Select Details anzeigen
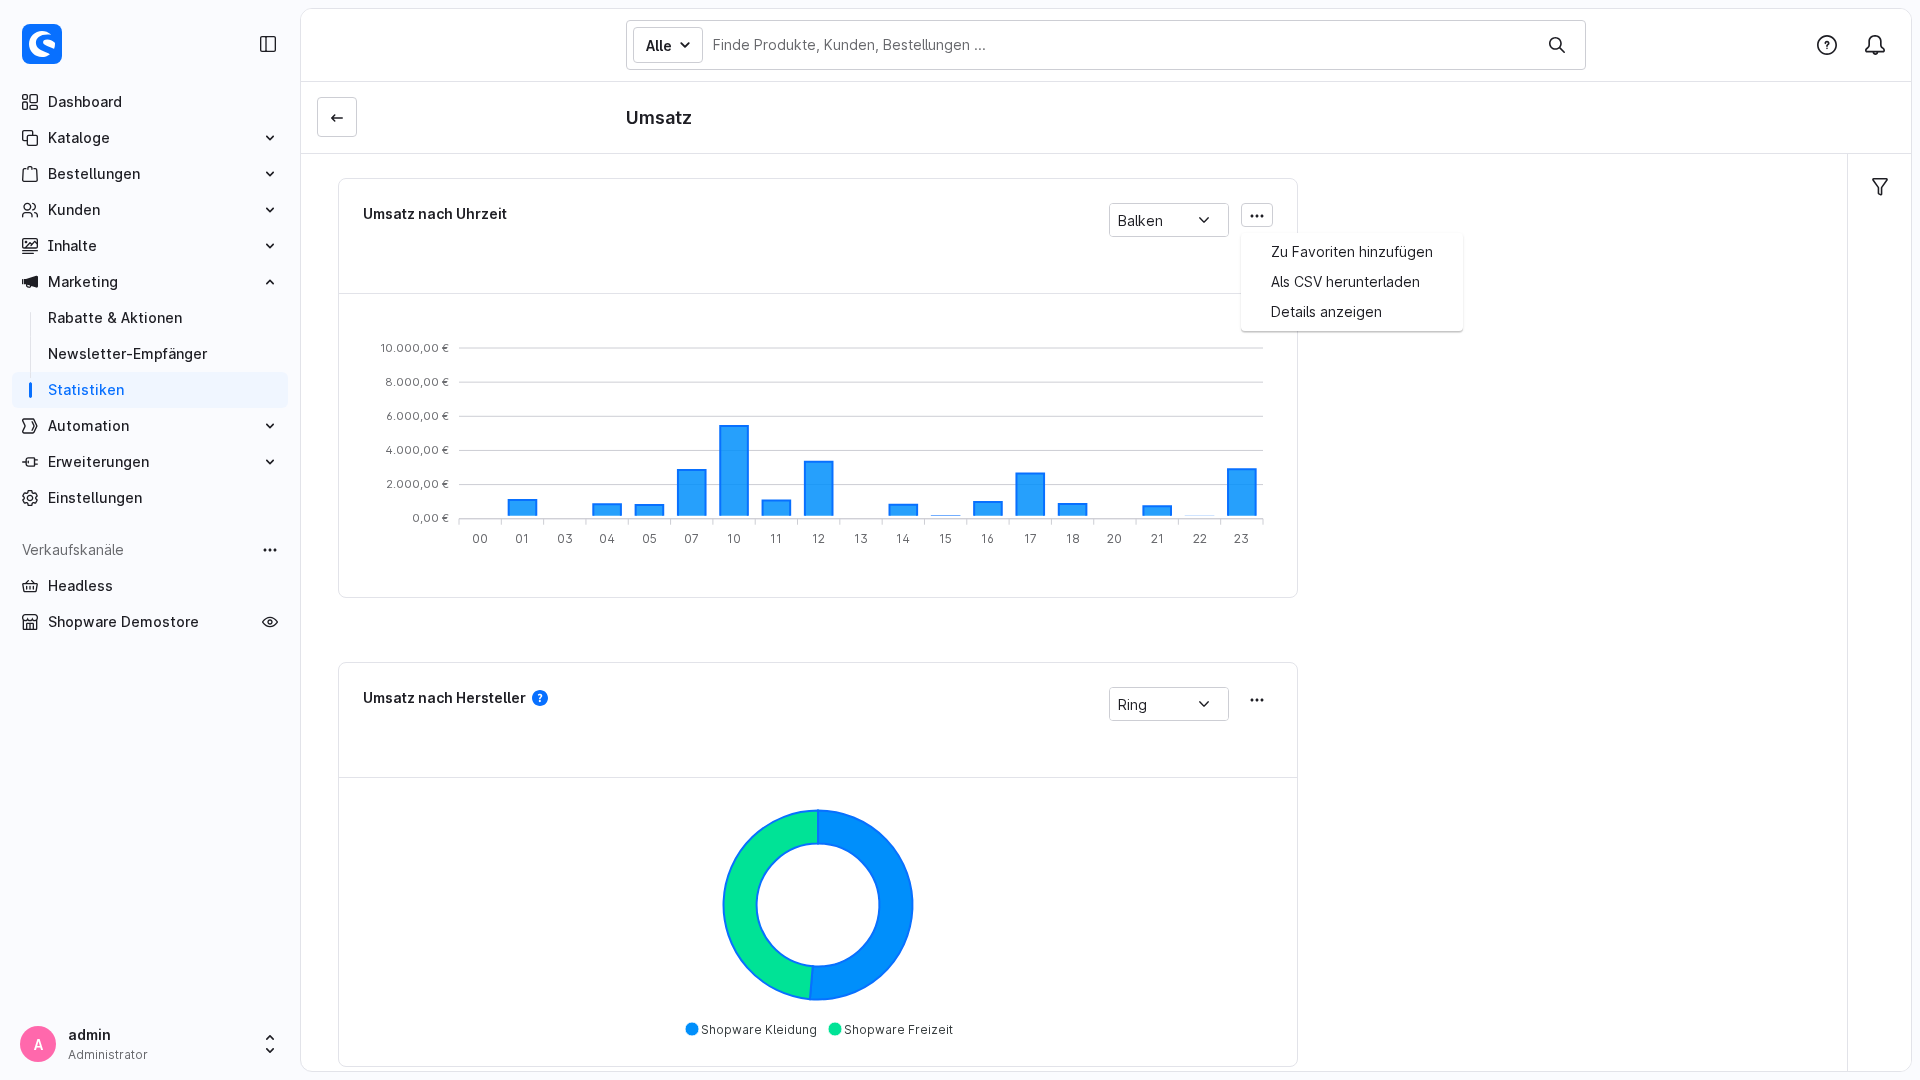1920x1080 pixels. click(x=1352, y=312)
